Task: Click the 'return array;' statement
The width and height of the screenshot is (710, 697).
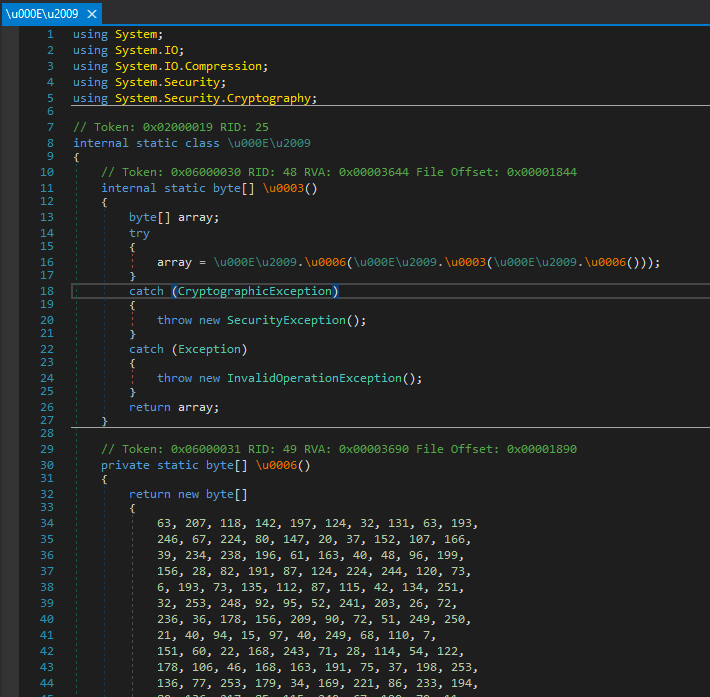Action: coord(174,407)
